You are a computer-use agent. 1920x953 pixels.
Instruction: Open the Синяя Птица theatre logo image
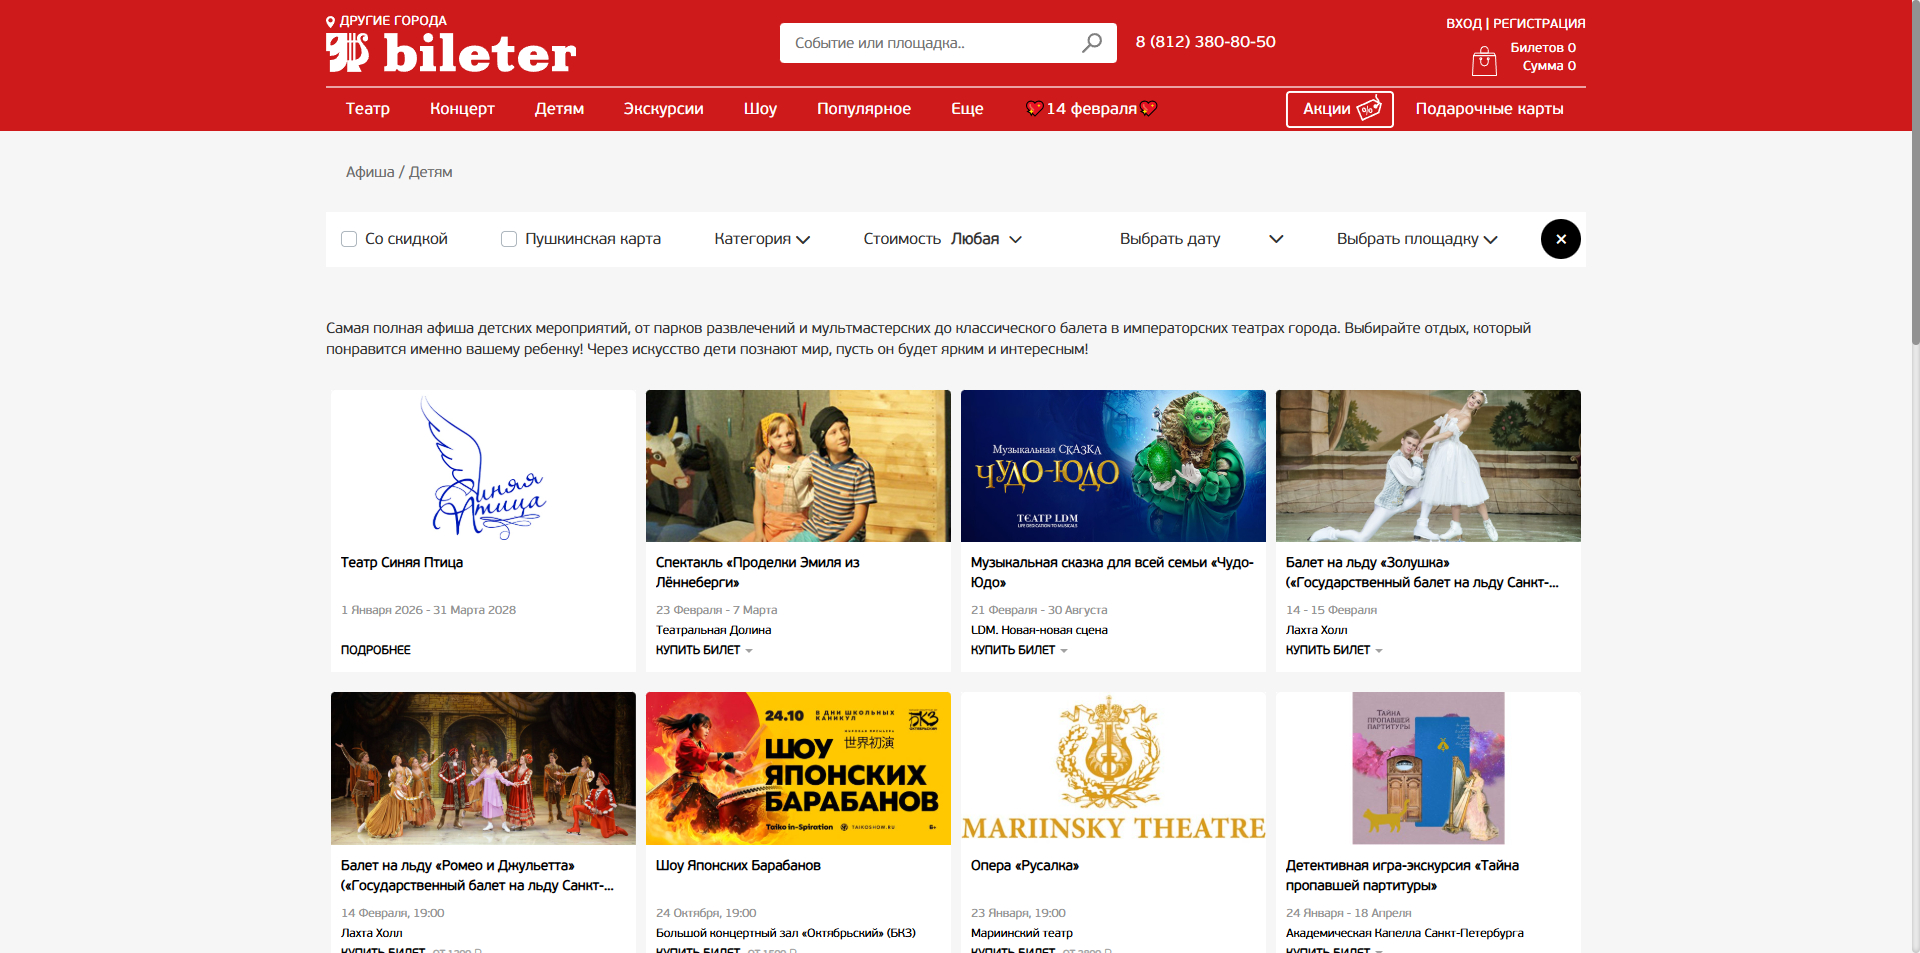tap(483, 466)
